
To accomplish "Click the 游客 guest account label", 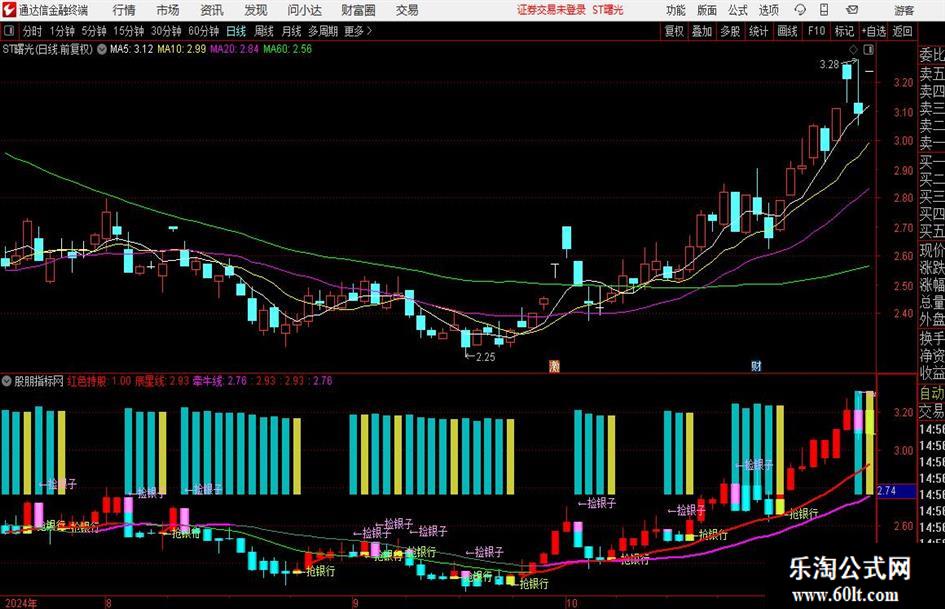I will click(x=903, y=10).
